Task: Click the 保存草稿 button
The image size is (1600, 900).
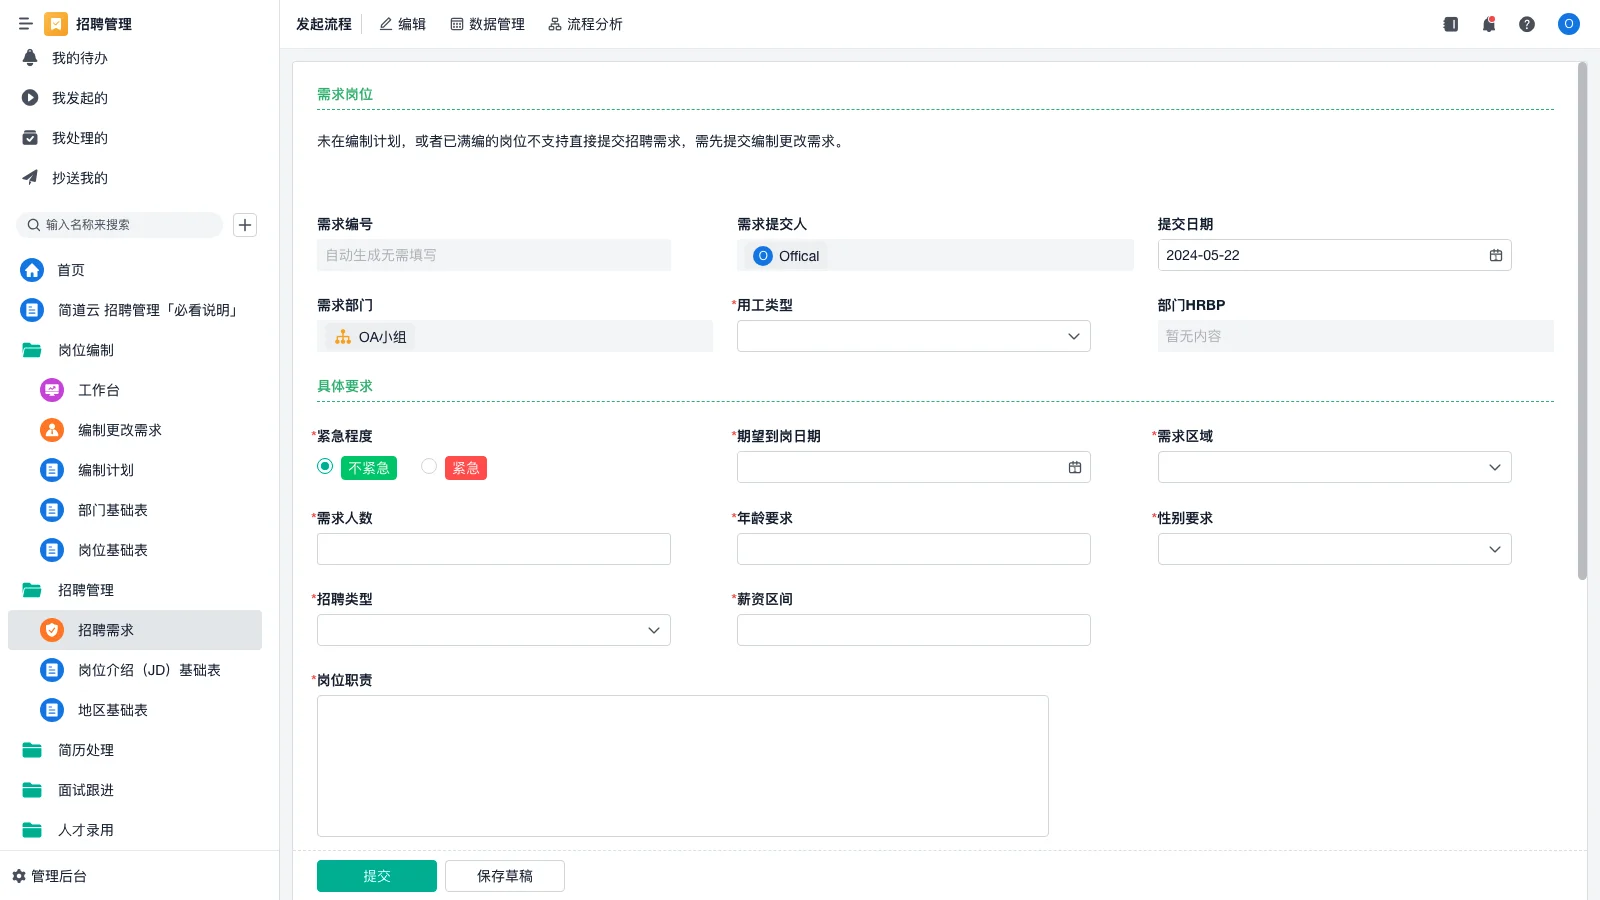Action: (x=504, y=875)
